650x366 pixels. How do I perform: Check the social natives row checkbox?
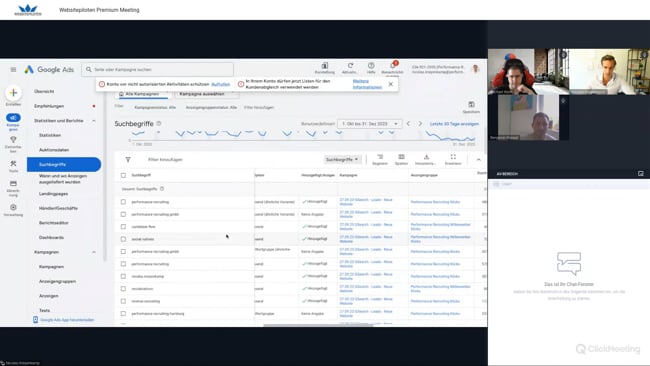(x=123, y=239)
